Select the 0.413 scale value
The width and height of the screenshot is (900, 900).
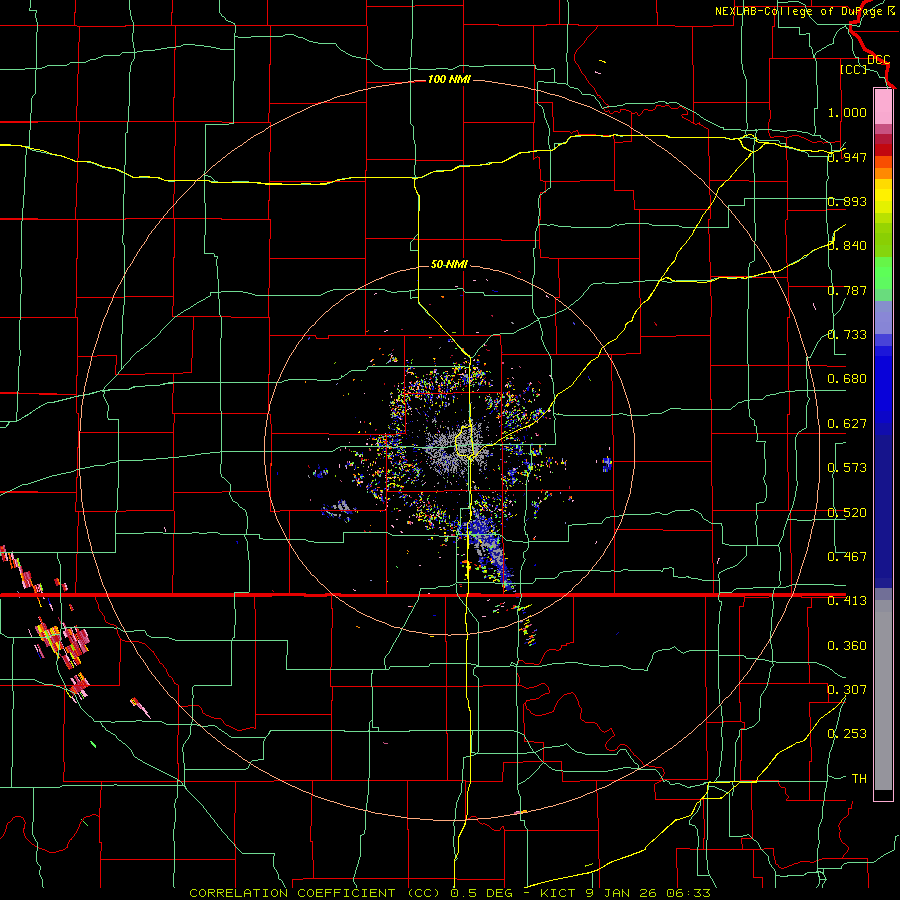847,601
